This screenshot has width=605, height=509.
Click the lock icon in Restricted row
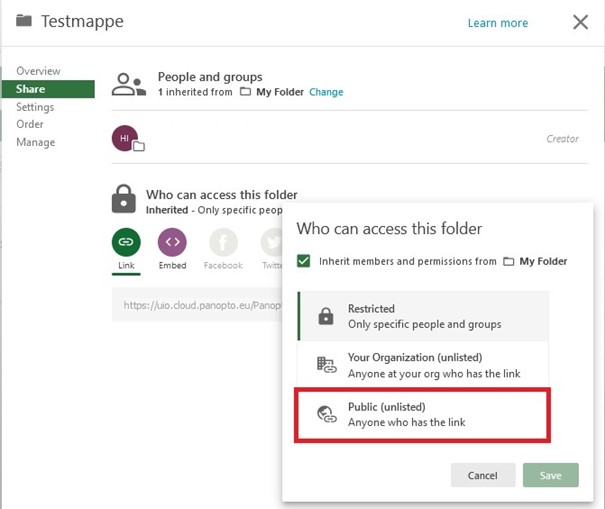(x=326, y=316)
